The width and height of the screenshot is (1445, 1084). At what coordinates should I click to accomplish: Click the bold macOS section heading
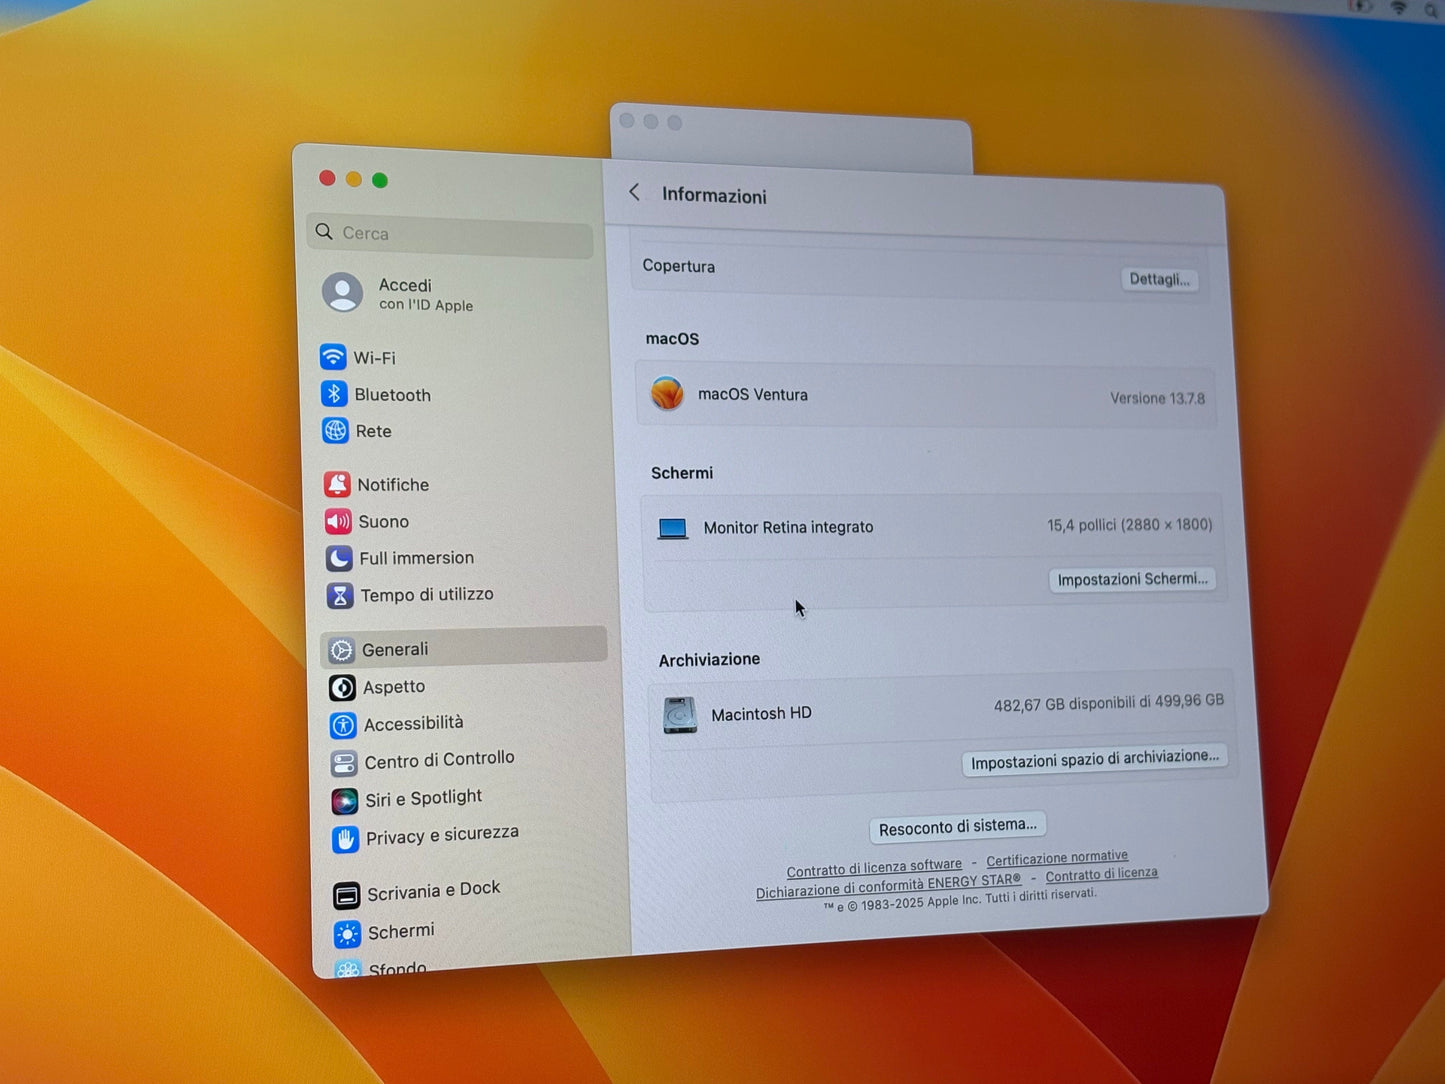(672, 338)
